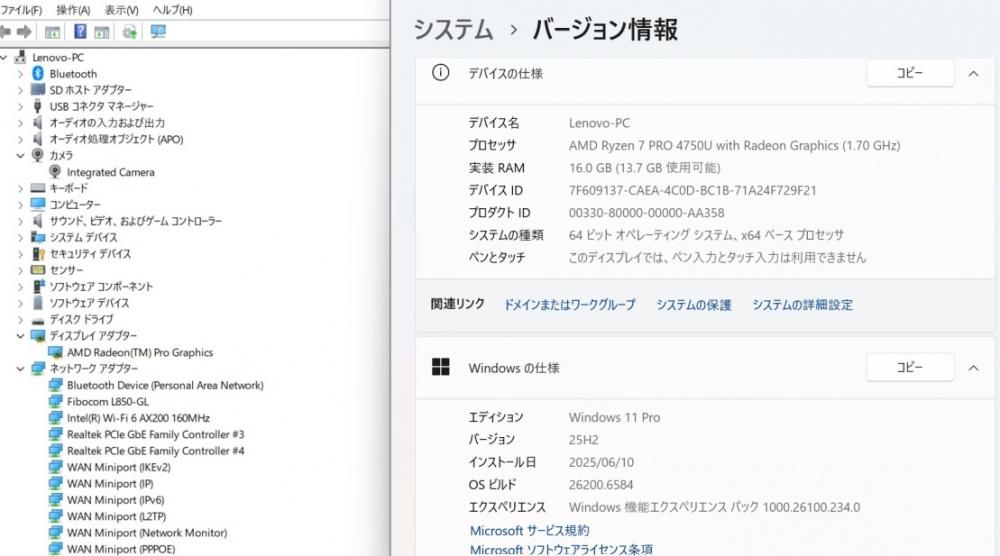The image size is (1000, 556).
Task: Click the processor value AMD Ryzen 7 PRO 4750U
Action: 735,145
